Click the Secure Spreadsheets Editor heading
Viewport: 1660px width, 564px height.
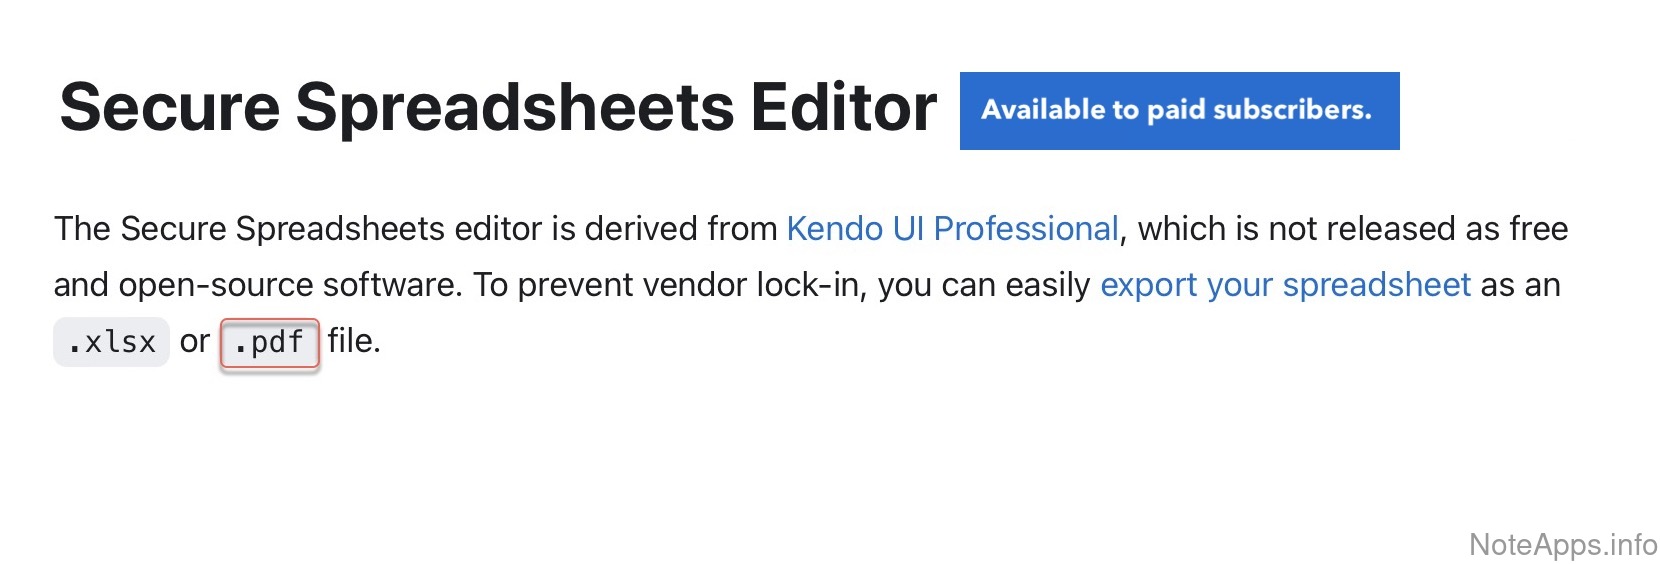(498, 107)
